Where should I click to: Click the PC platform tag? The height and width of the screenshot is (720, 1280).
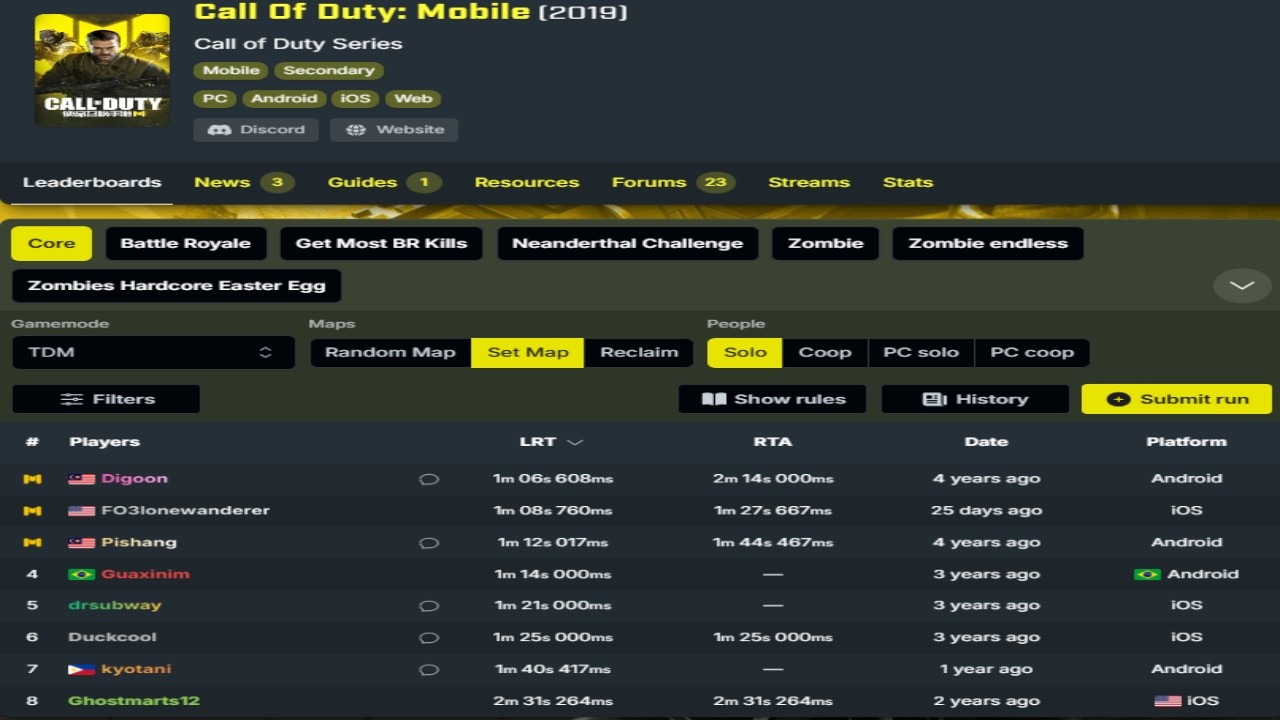click(215, 99)
